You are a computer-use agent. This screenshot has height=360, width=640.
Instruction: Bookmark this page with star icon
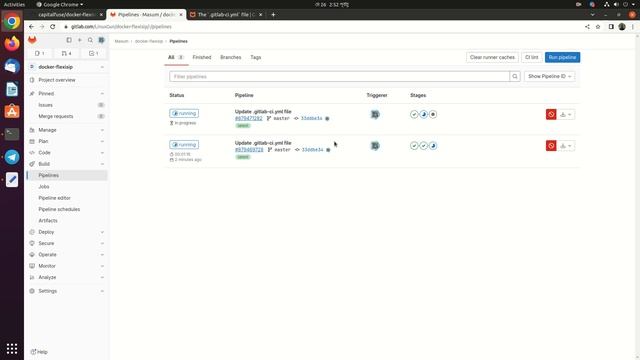tap(598, 27)
